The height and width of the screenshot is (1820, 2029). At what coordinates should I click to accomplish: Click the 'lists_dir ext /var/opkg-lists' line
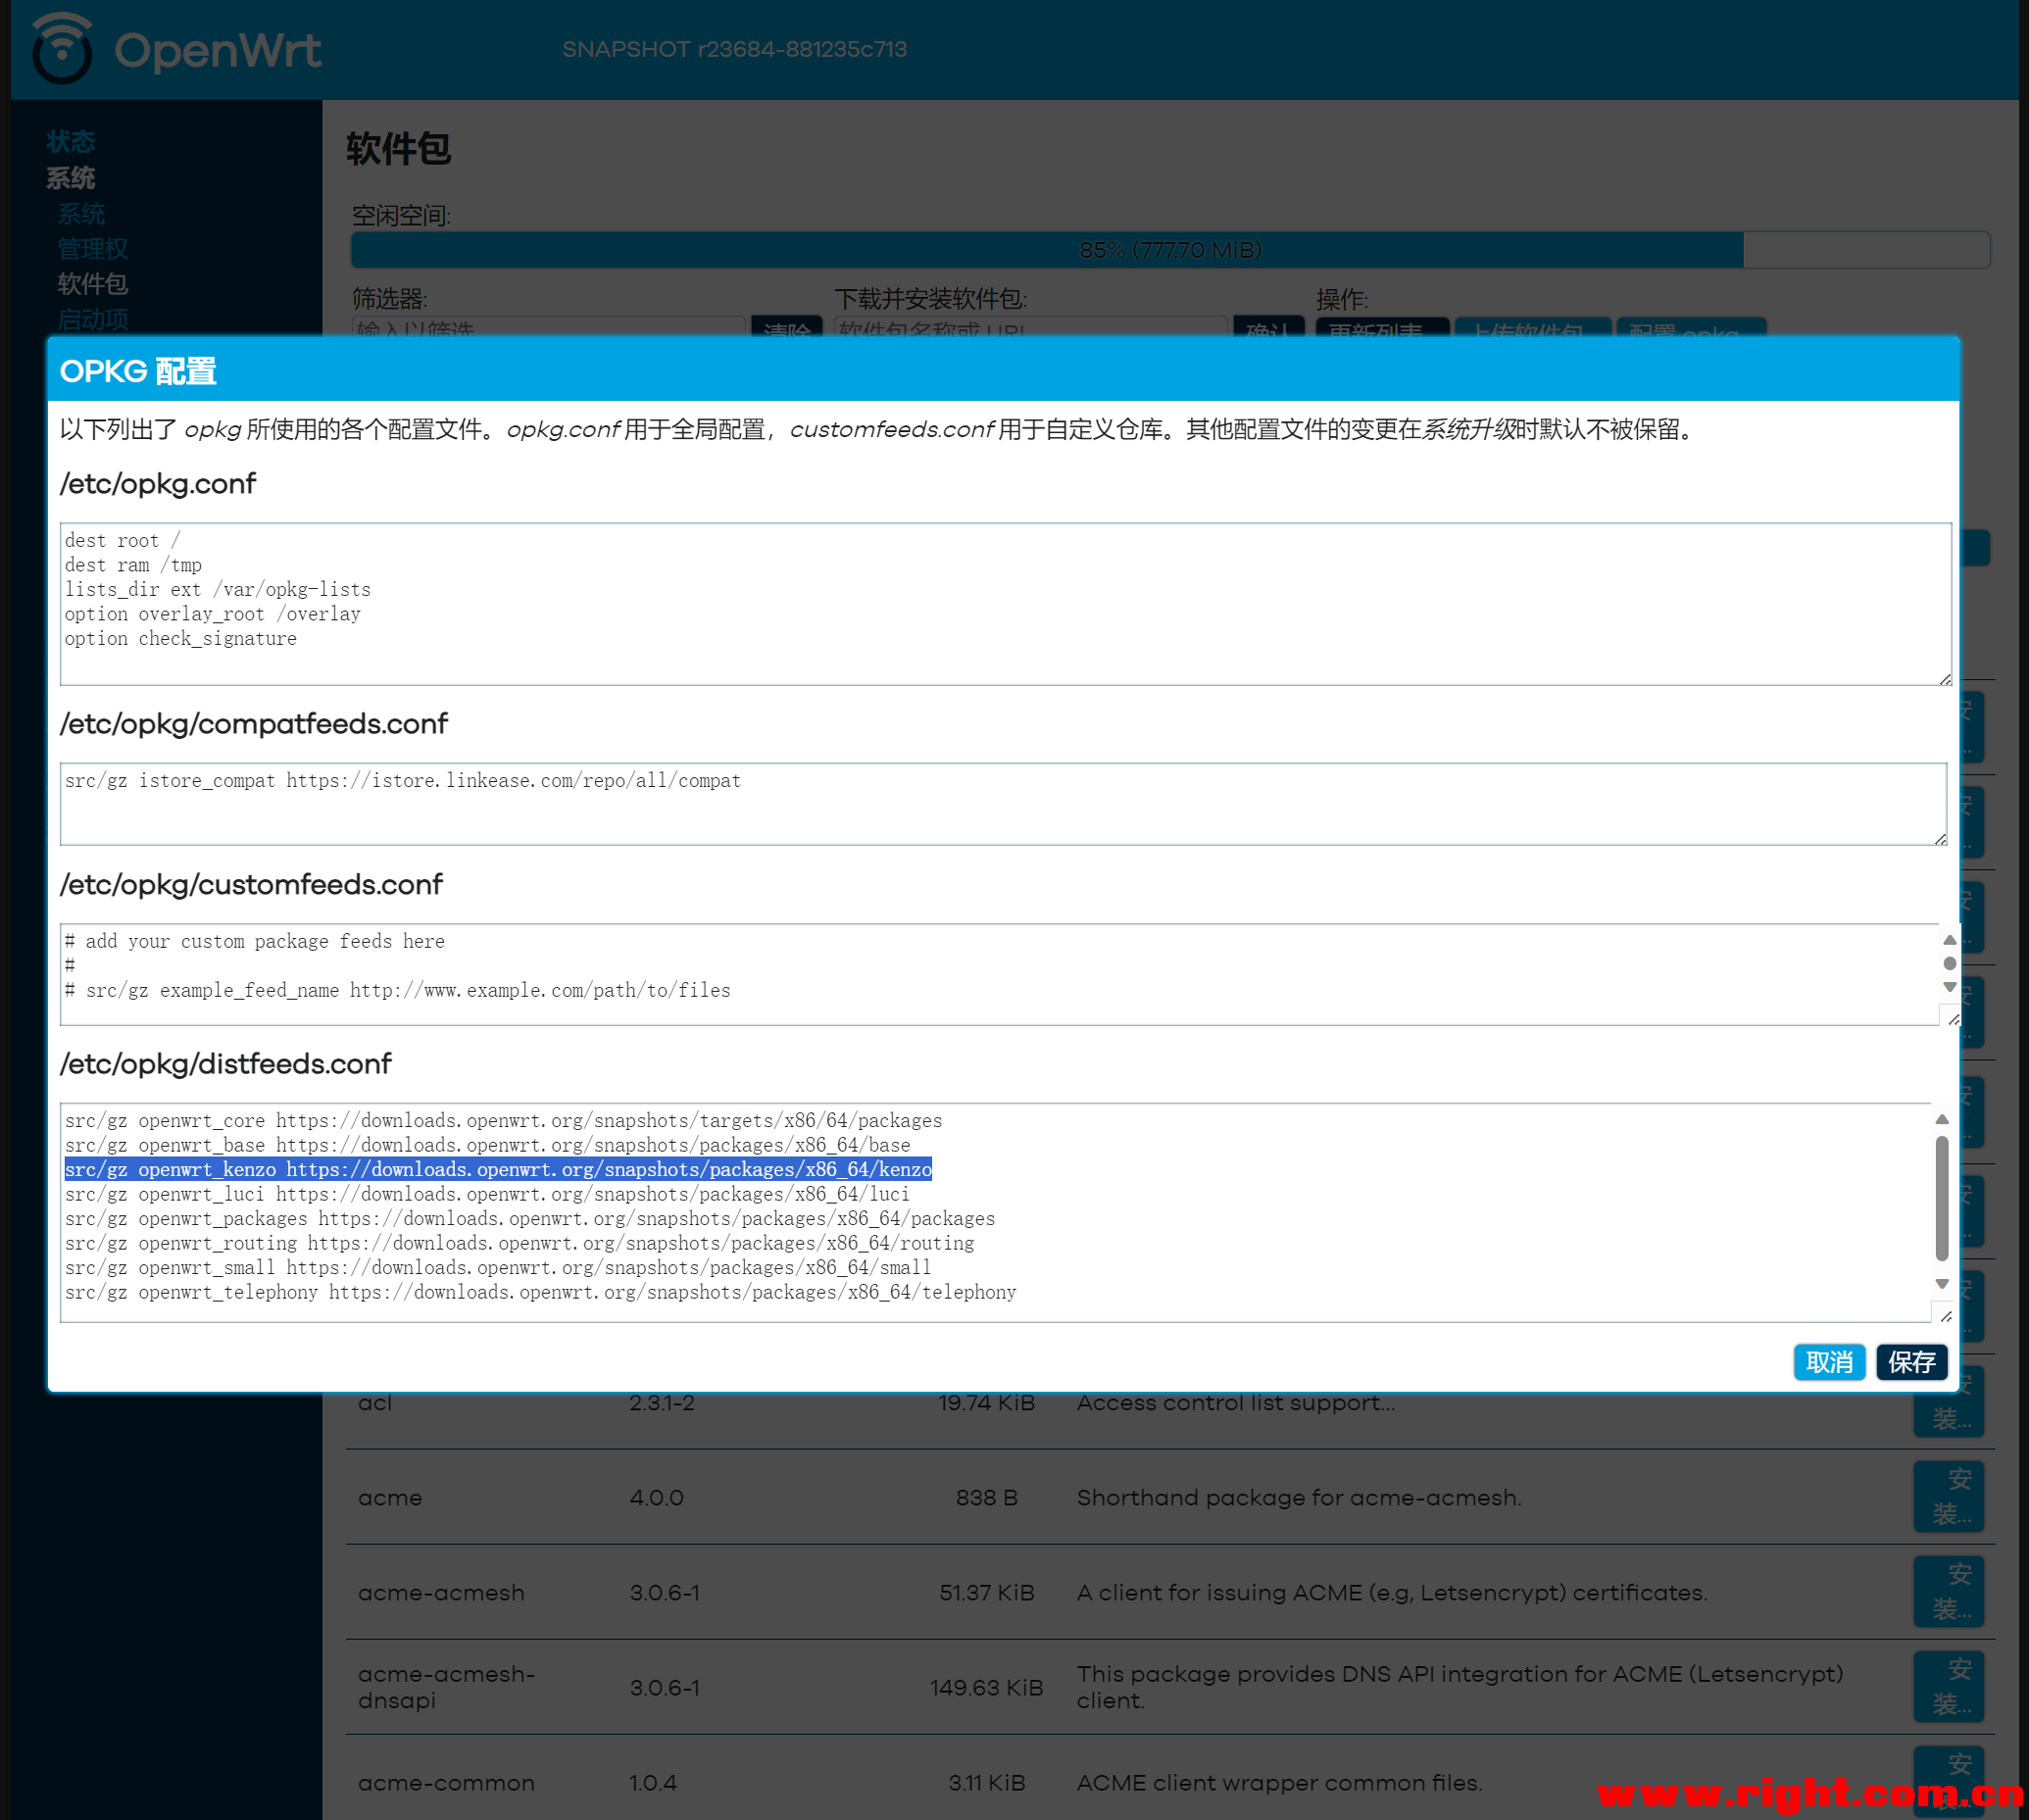218,589
